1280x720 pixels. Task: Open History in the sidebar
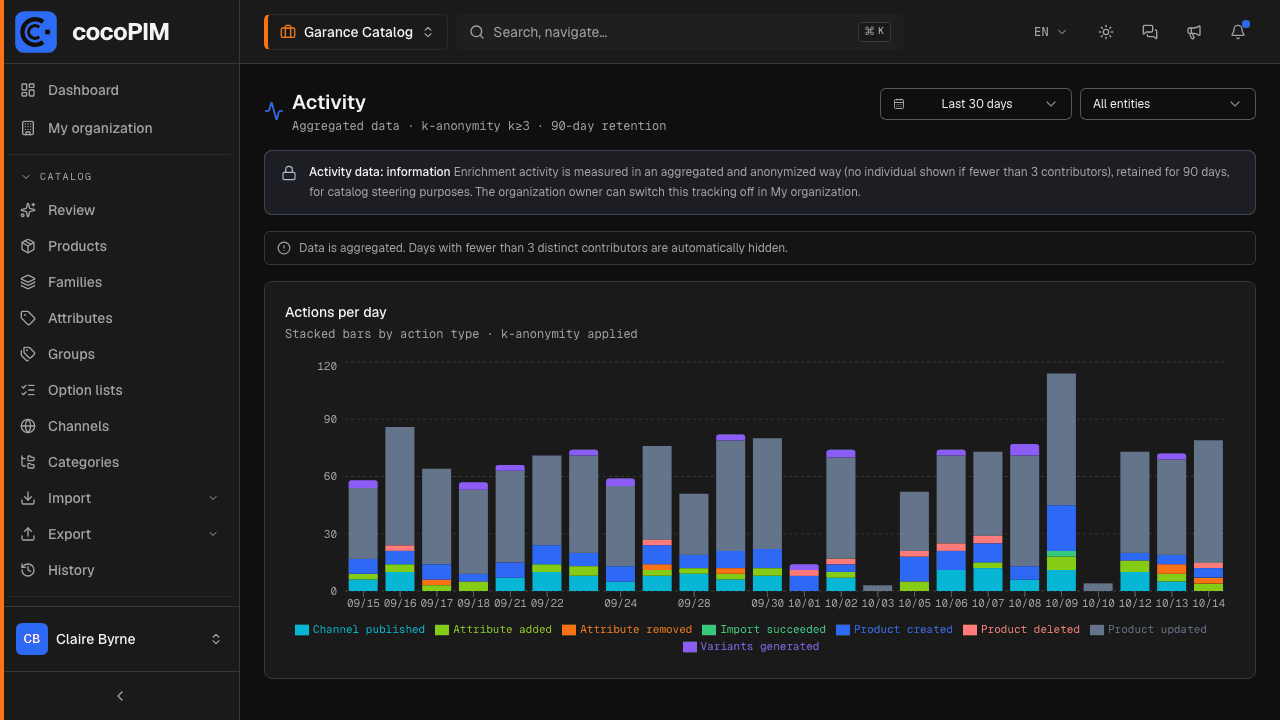pos(120,570)
